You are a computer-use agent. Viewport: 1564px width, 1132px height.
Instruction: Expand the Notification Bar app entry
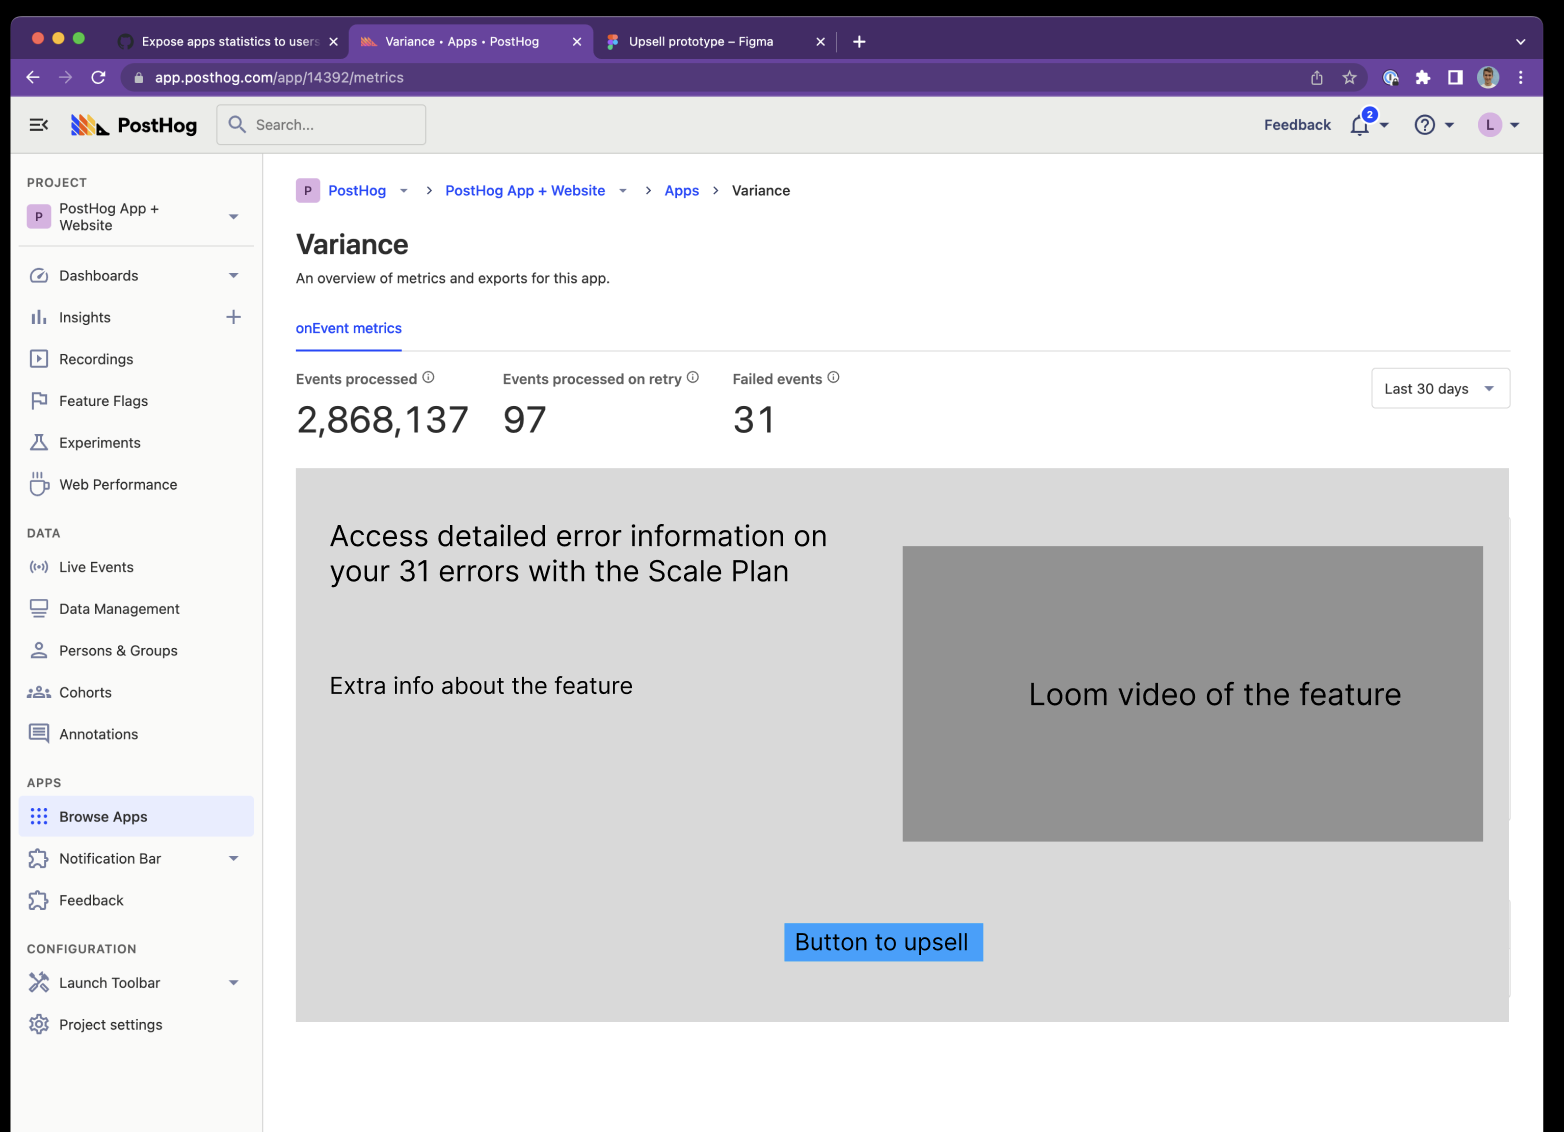(233, 858)
